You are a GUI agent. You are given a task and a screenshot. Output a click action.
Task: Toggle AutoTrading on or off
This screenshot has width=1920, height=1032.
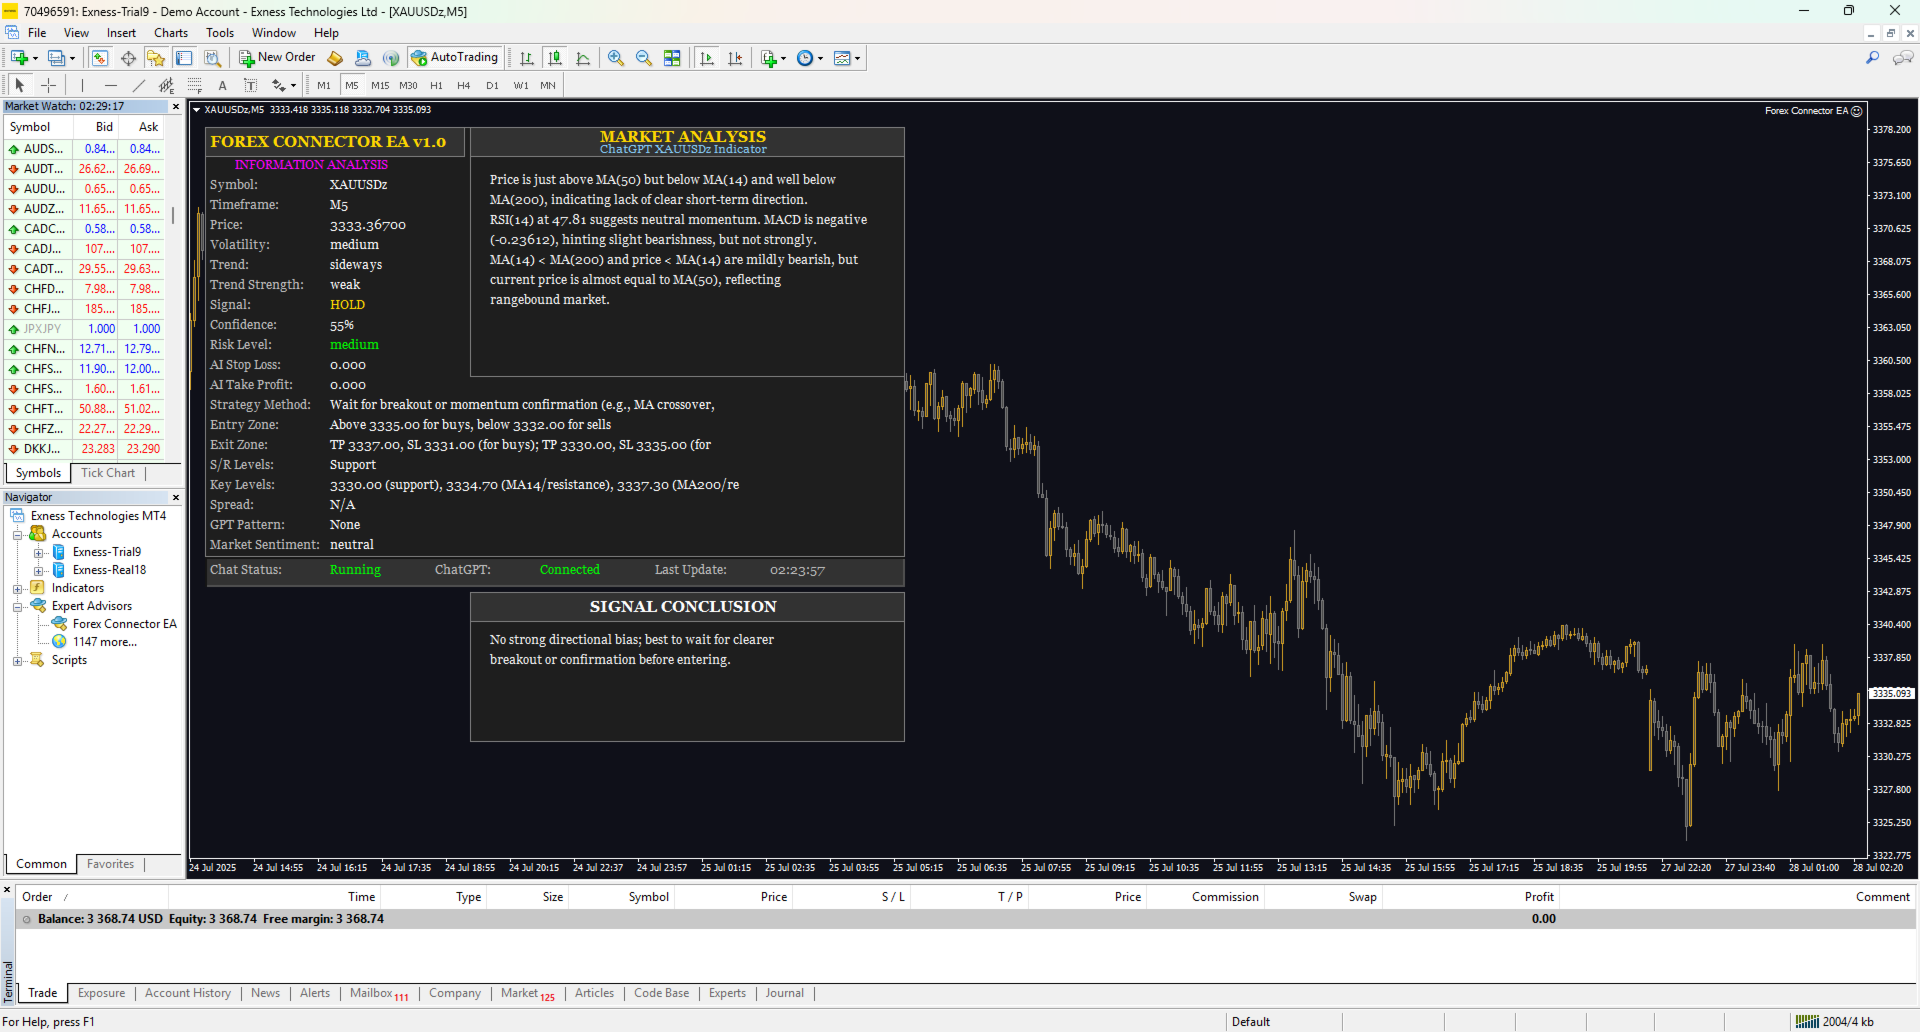pyautogui.click(x=455, y=57)
